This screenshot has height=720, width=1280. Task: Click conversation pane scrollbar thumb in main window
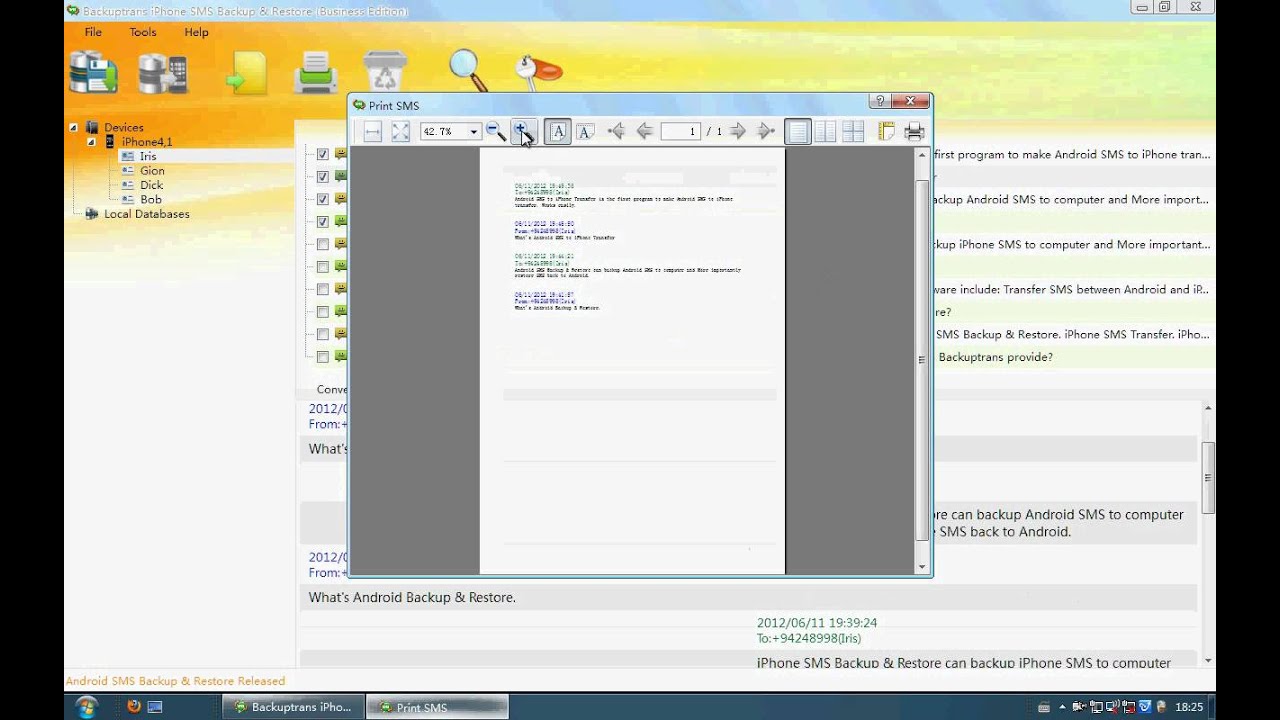(1208, 478)
